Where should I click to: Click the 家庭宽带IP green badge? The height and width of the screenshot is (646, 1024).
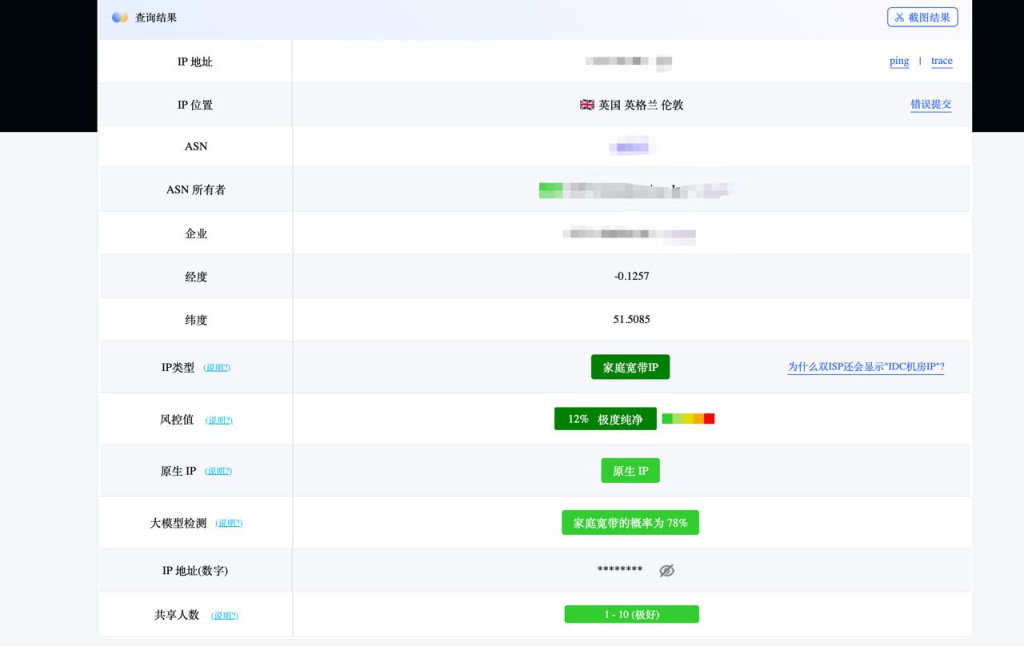[x=630, y=367]
